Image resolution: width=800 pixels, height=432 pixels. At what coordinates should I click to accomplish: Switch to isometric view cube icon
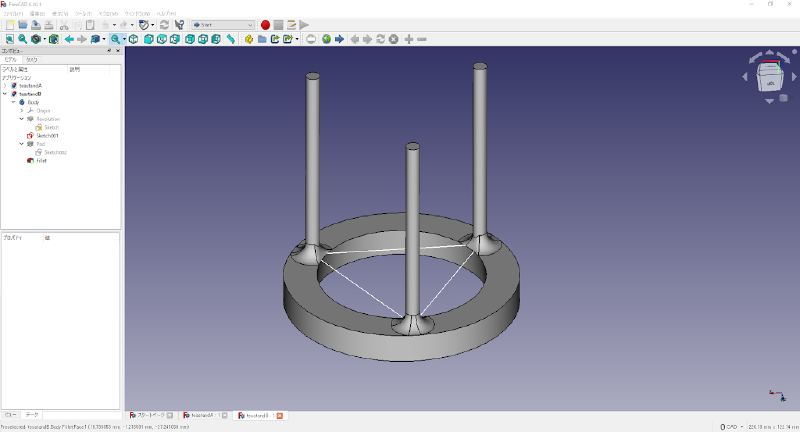click(134, 39)
